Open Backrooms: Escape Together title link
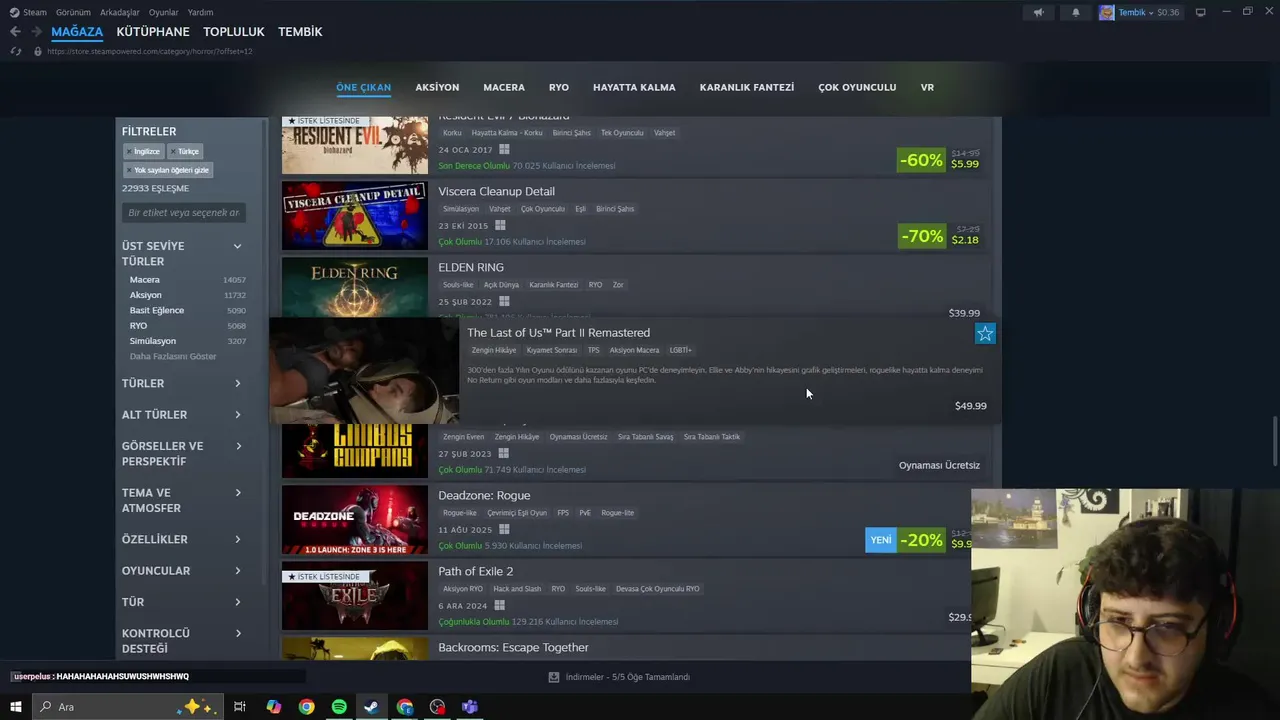The height and width of the screenshot is (720, 1280). [x=513, y=647]
